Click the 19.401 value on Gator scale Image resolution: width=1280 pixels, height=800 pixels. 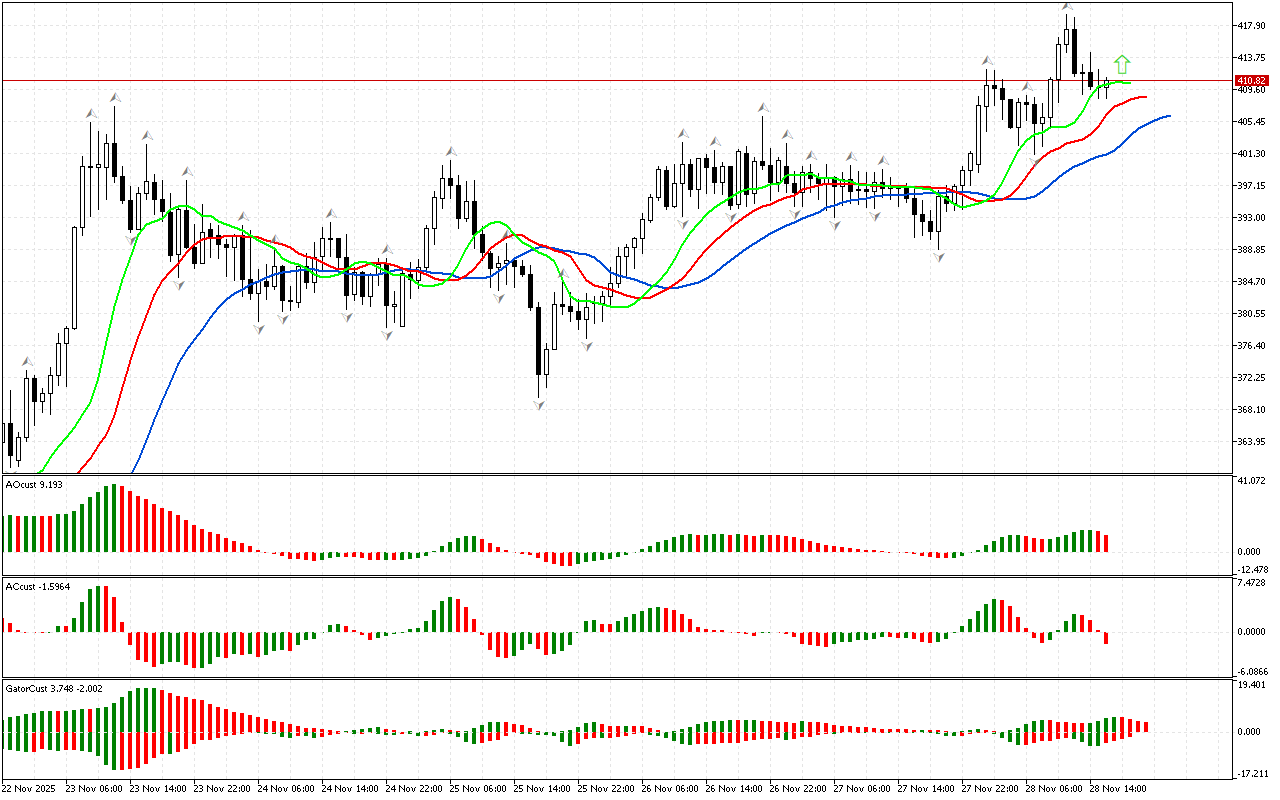tap(1252, 685)
